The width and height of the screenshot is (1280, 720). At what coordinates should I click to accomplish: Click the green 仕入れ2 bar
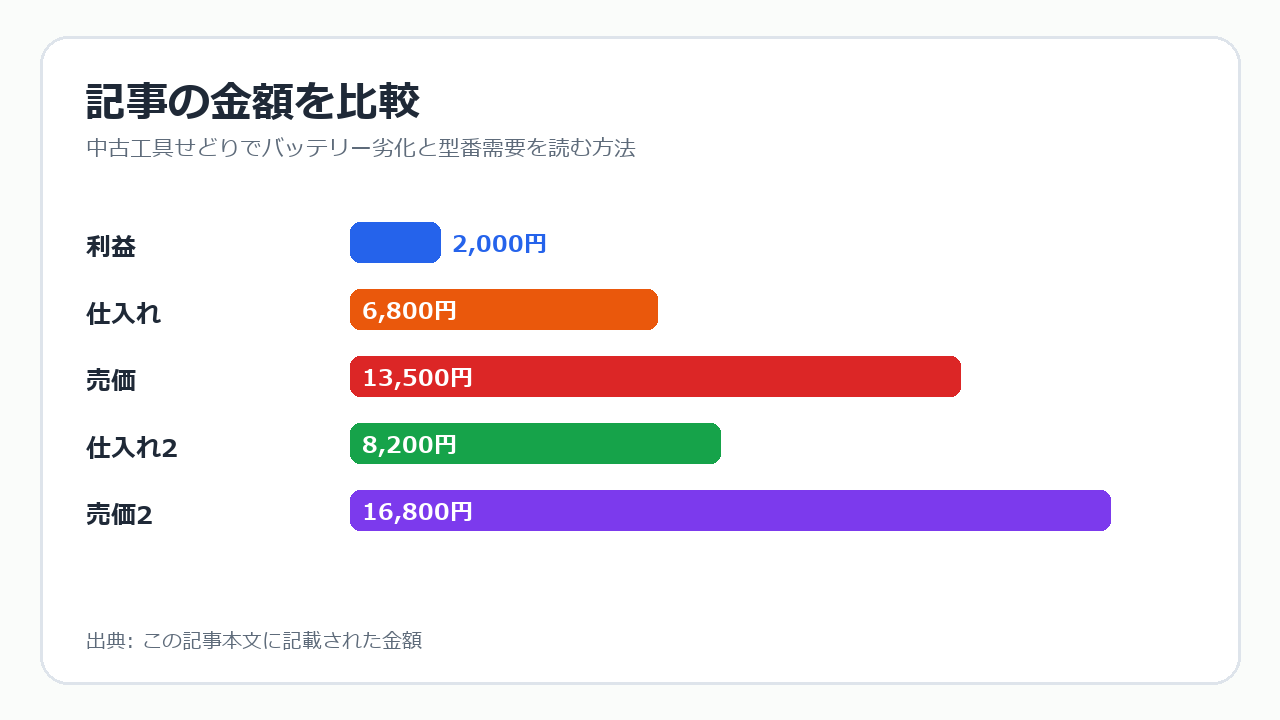tap(535, 444)
